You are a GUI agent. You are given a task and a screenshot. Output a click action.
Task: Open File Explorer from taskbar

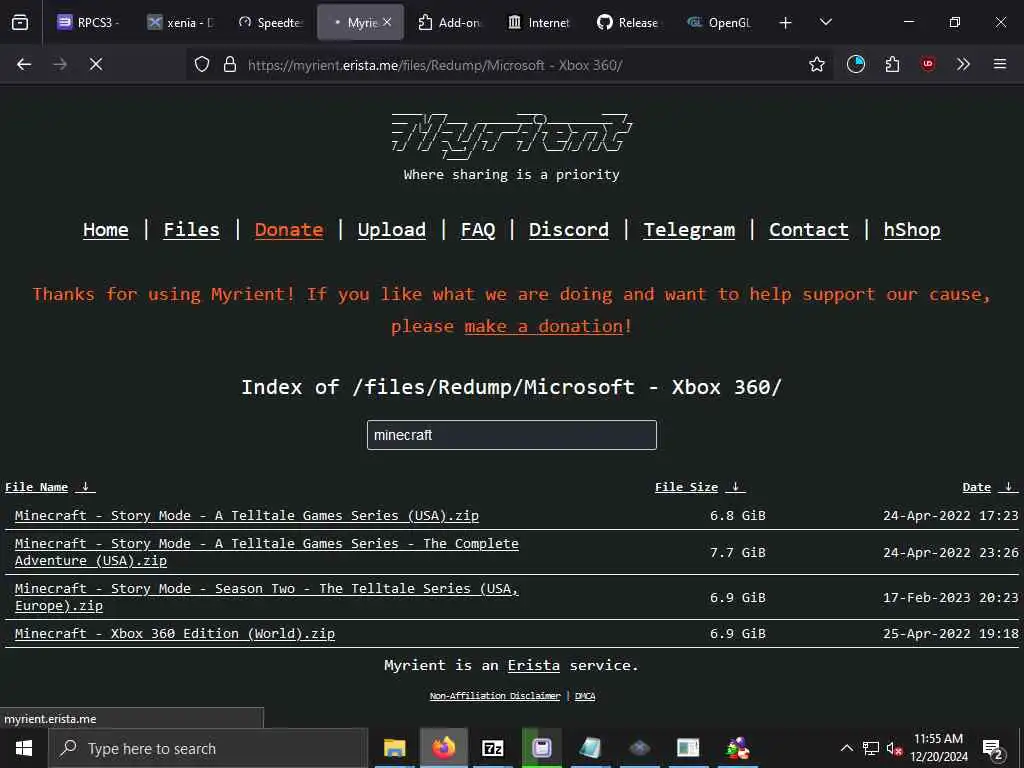coord(394,748)
